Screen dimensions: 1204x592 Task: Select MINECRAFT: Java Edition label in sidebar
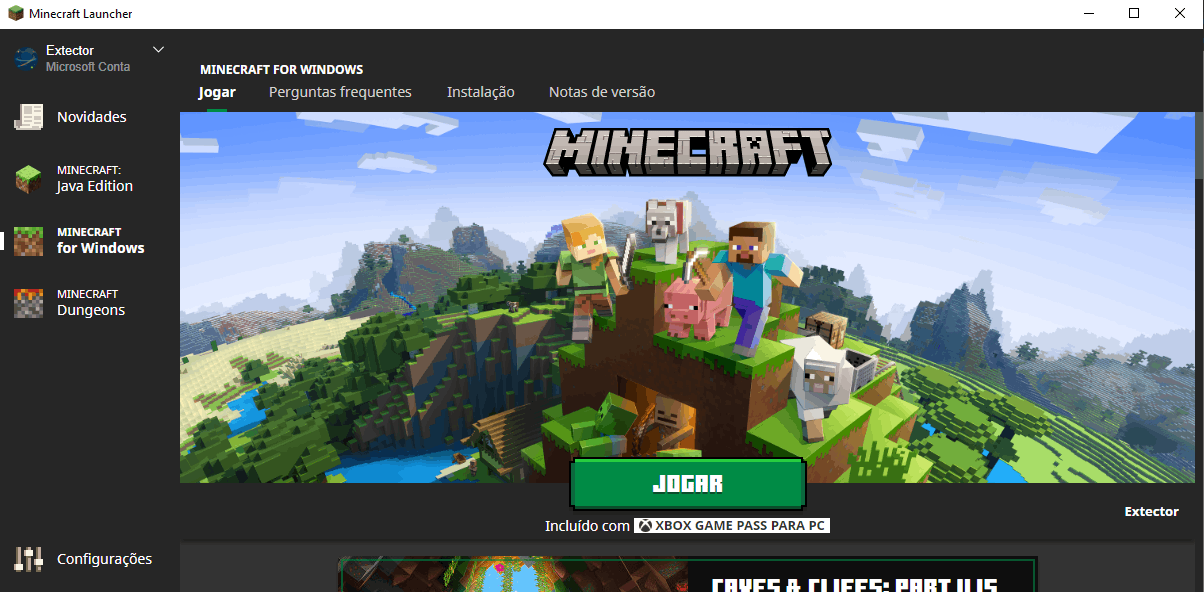95,179
